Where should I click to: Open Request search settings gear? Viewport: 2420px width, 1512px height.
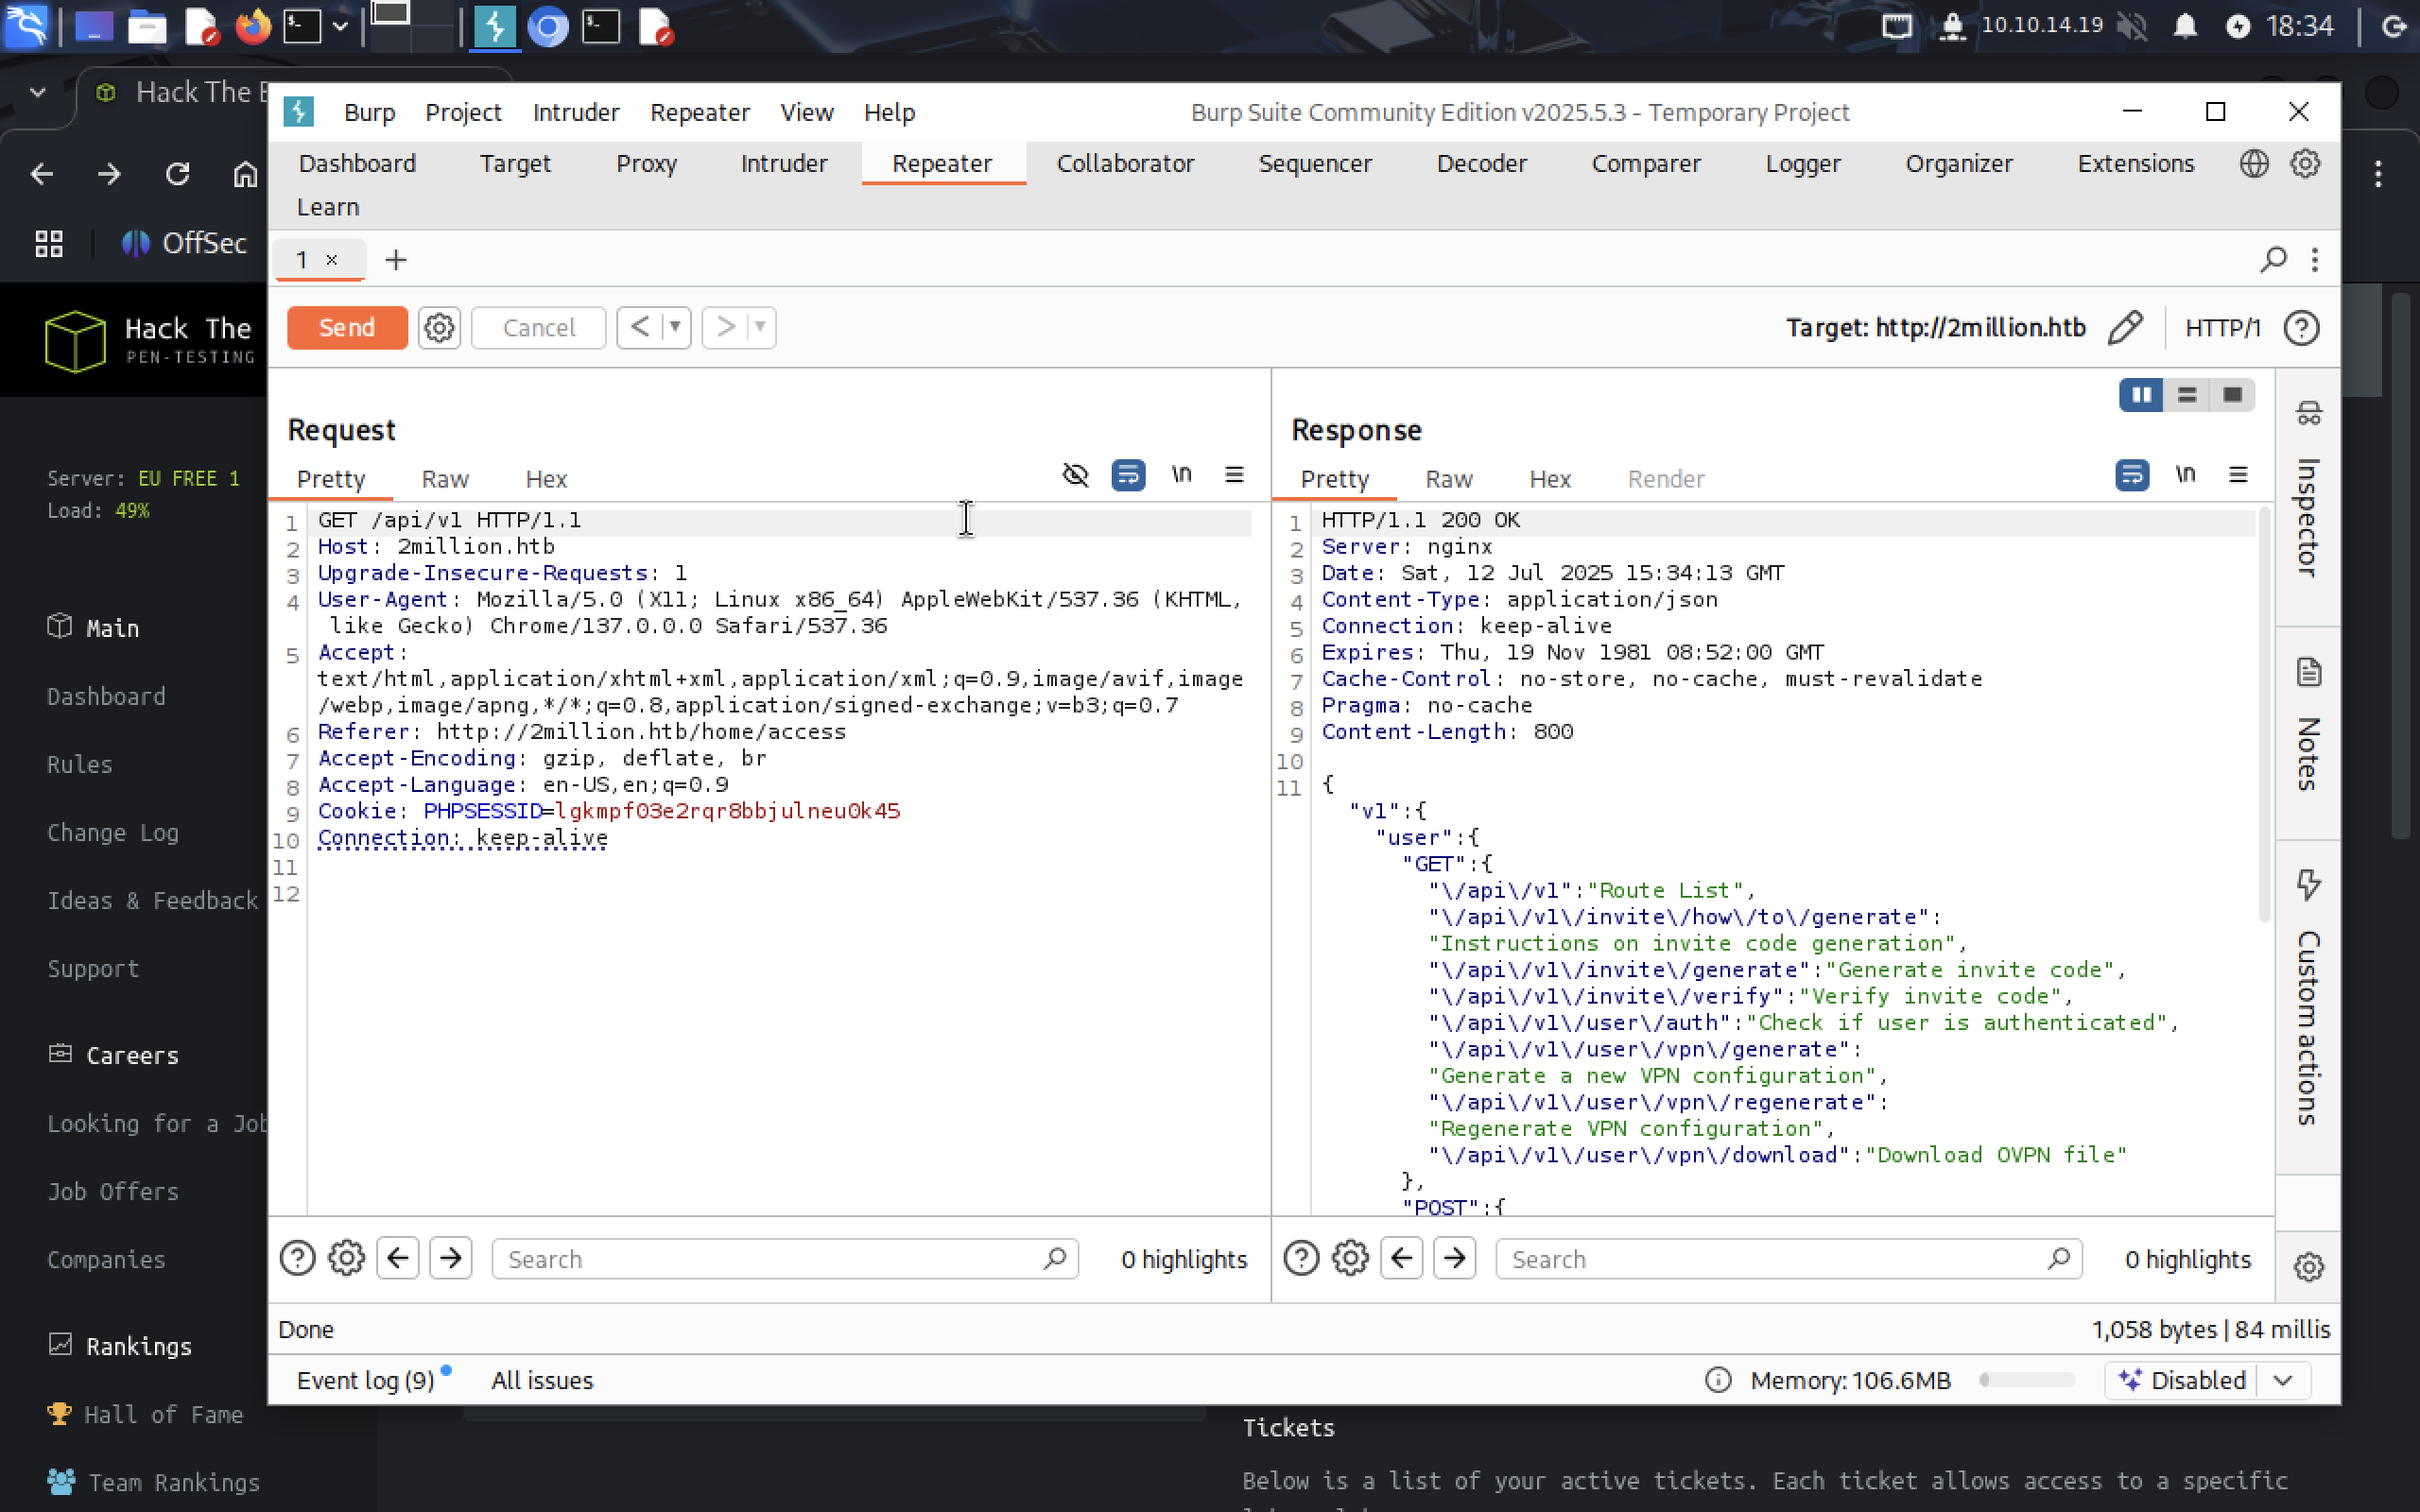pyautogui.click(x=347, y=1258)
